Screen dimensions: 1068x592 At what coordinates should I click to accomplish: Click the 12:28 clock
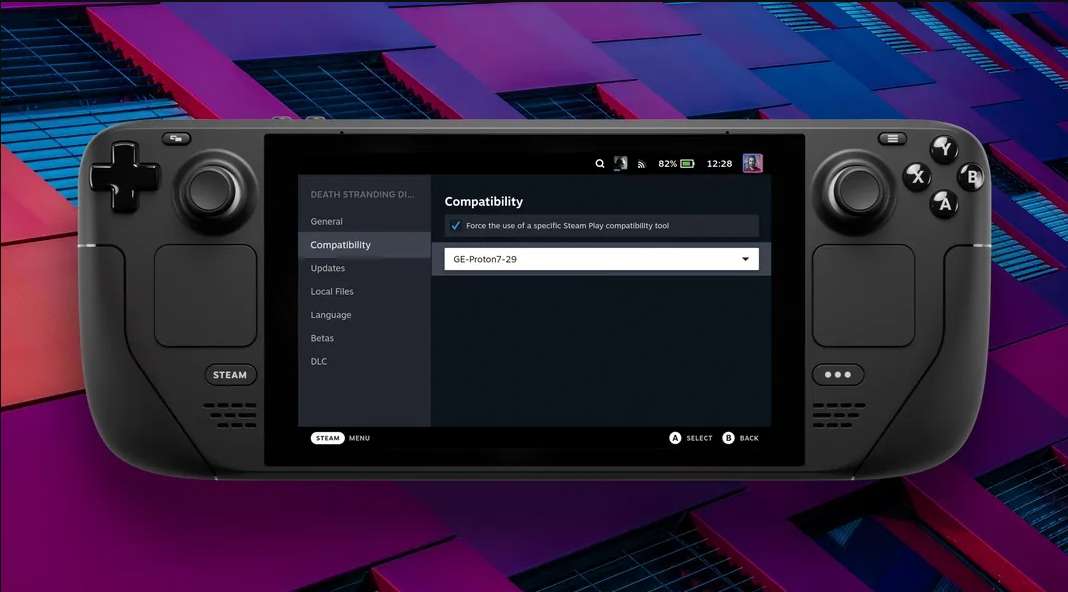pos(719,163)
